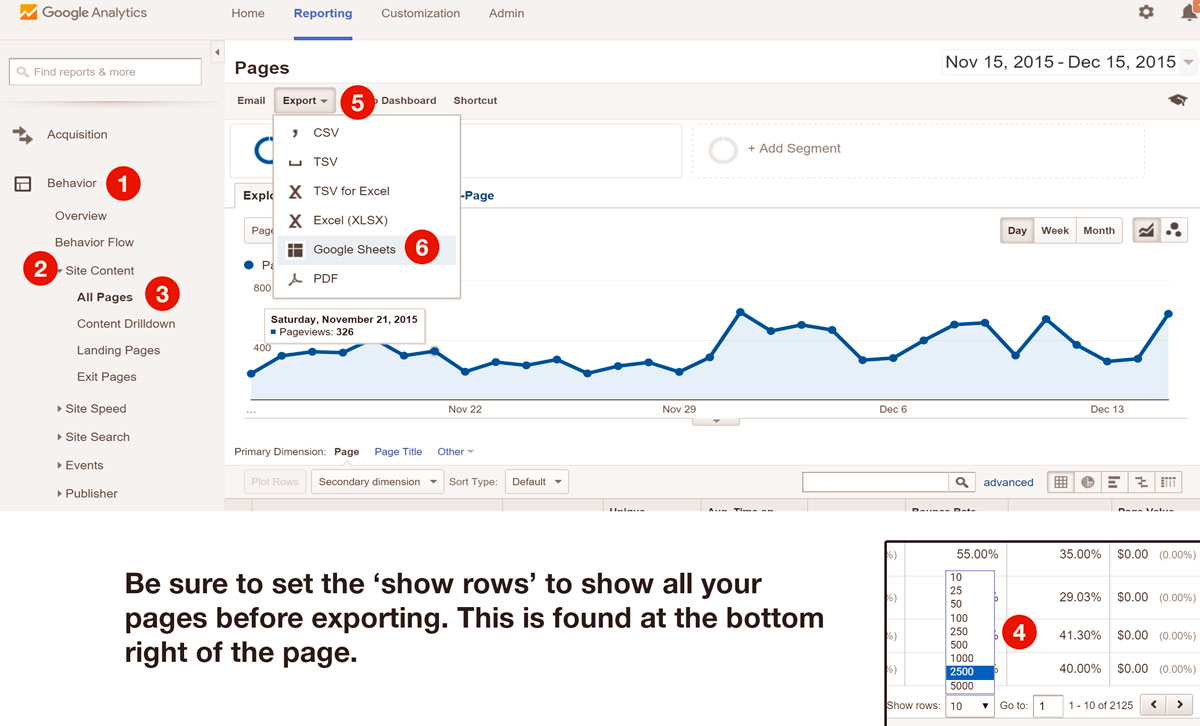Screen dimensions: 1200x726
Task: Go to next page arrow in pagination
Action: pyautogui.click(x=1182, y=705)
